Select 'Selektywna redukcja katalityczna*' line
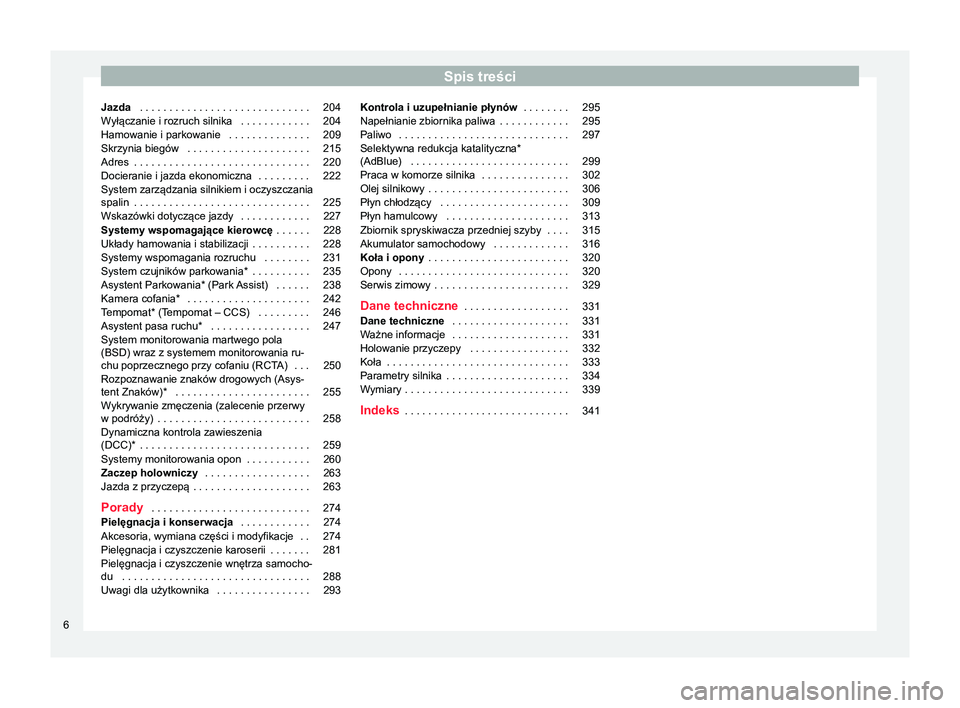The height and width of the screenshot is (708, 960). 440,148
